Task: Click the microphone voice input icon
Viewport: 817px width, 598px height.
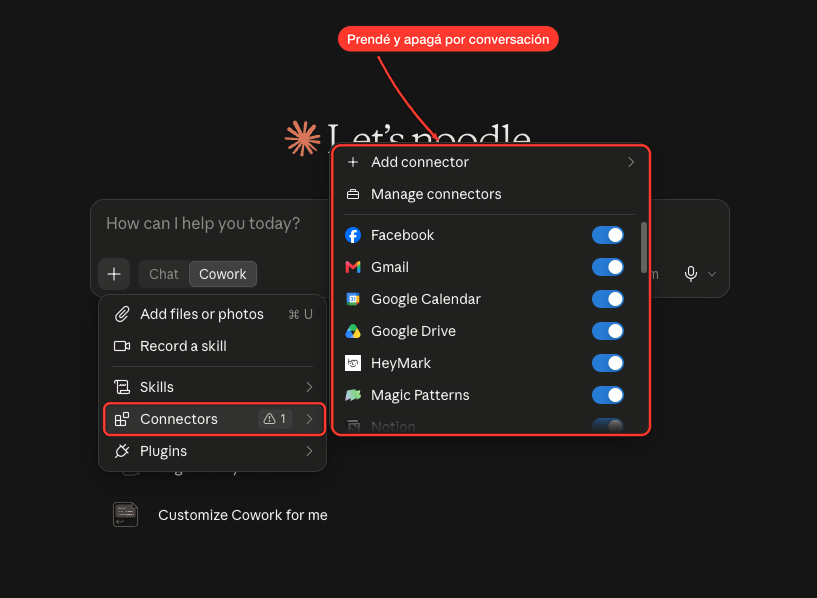Action: tap(690, 273)
